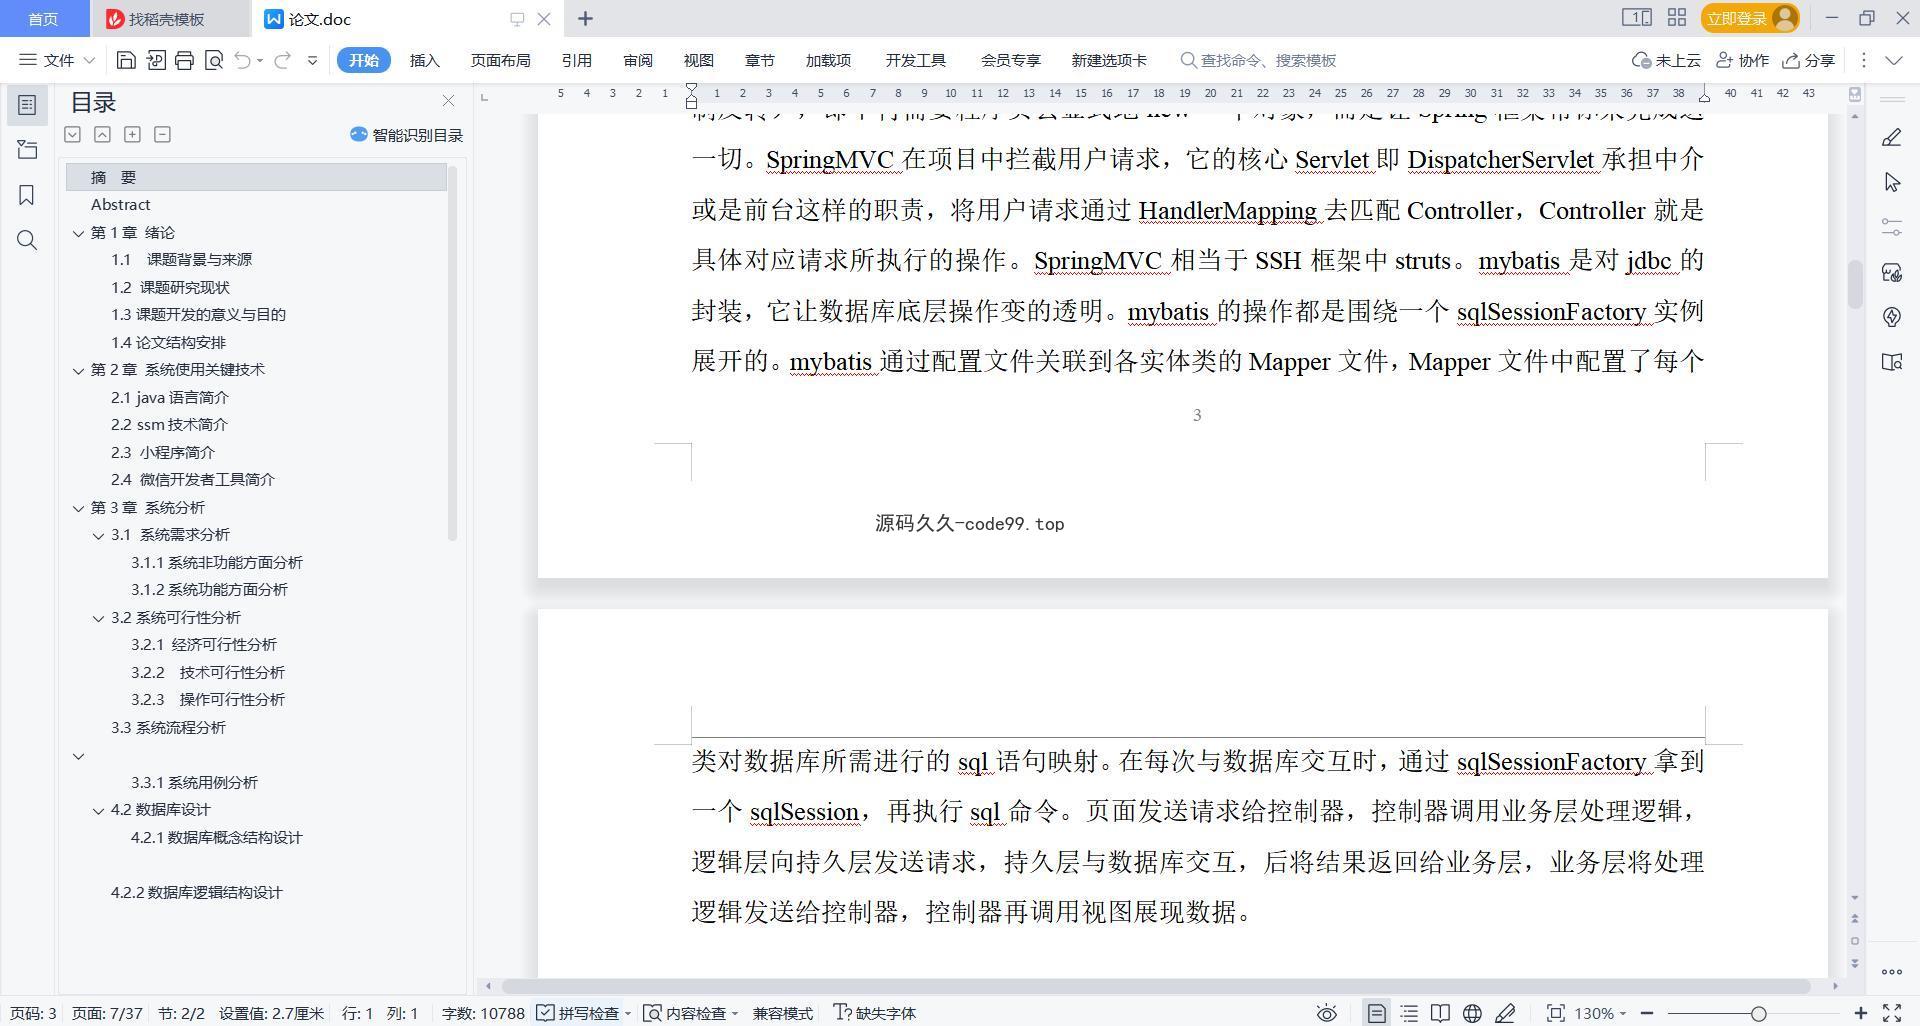Open a new tab with plus
Screen dimensions: 1920x1026
point(586,18)
